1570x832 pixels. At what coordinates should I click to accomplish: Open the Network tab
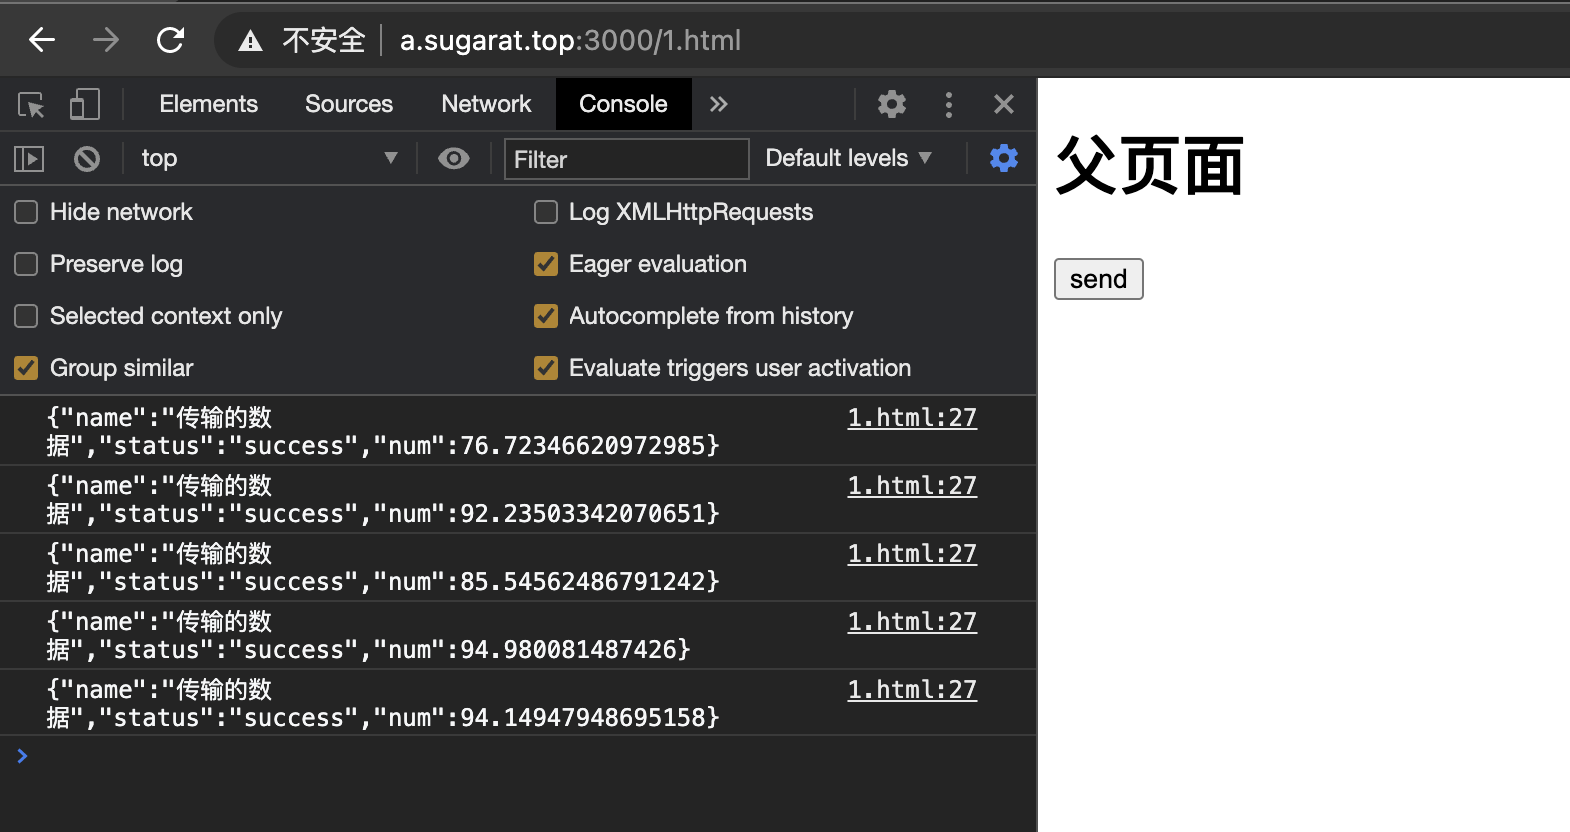486,104
